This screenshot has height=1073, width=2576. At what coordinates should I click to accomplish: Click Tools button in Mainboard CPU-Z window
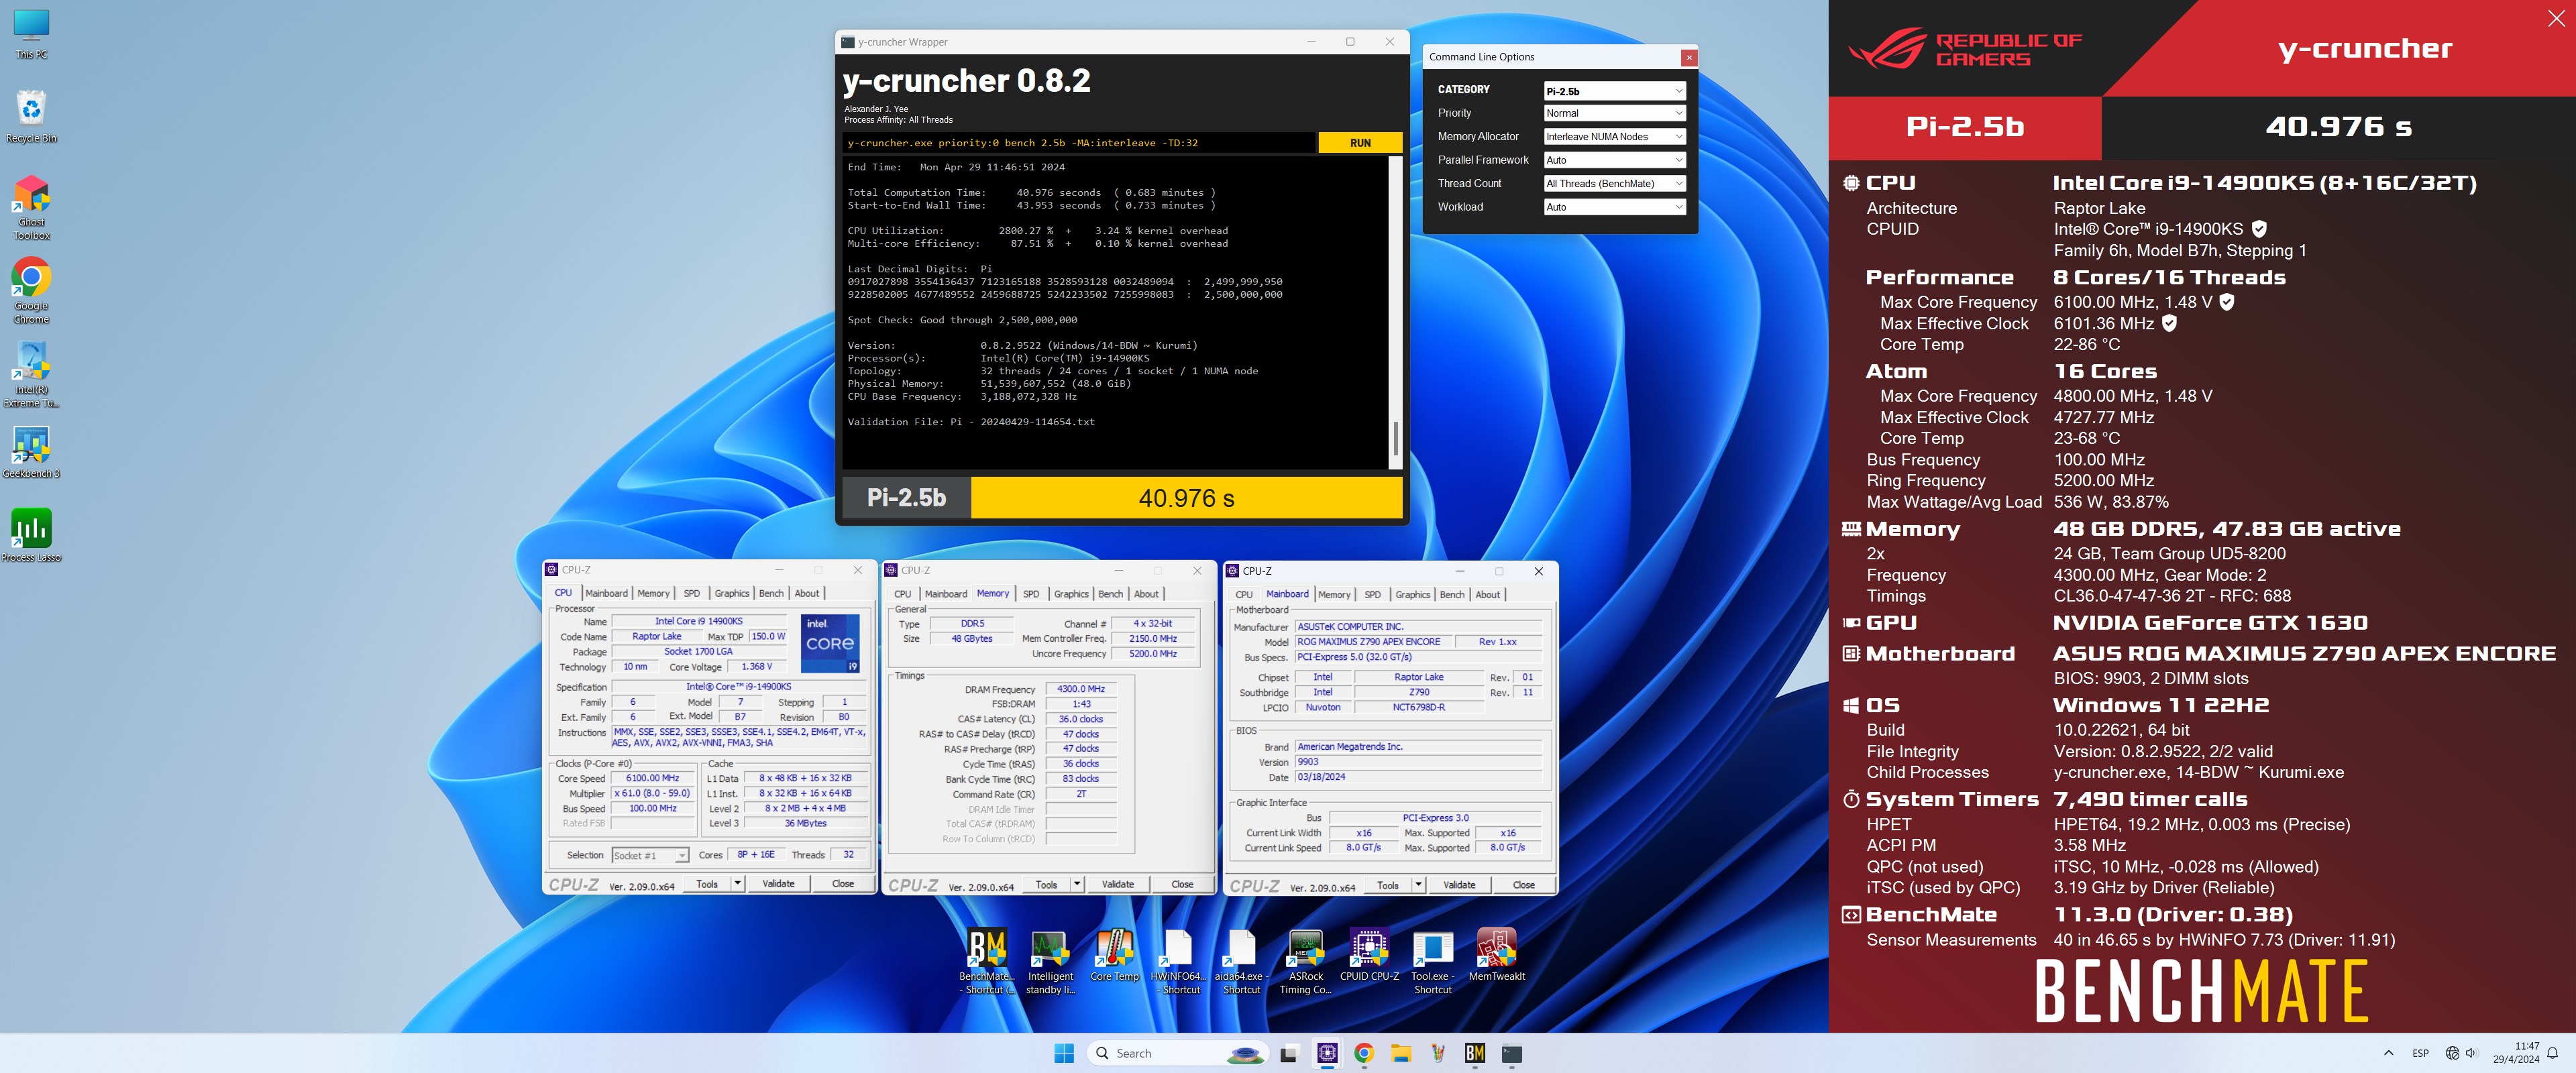(1388, 885)
